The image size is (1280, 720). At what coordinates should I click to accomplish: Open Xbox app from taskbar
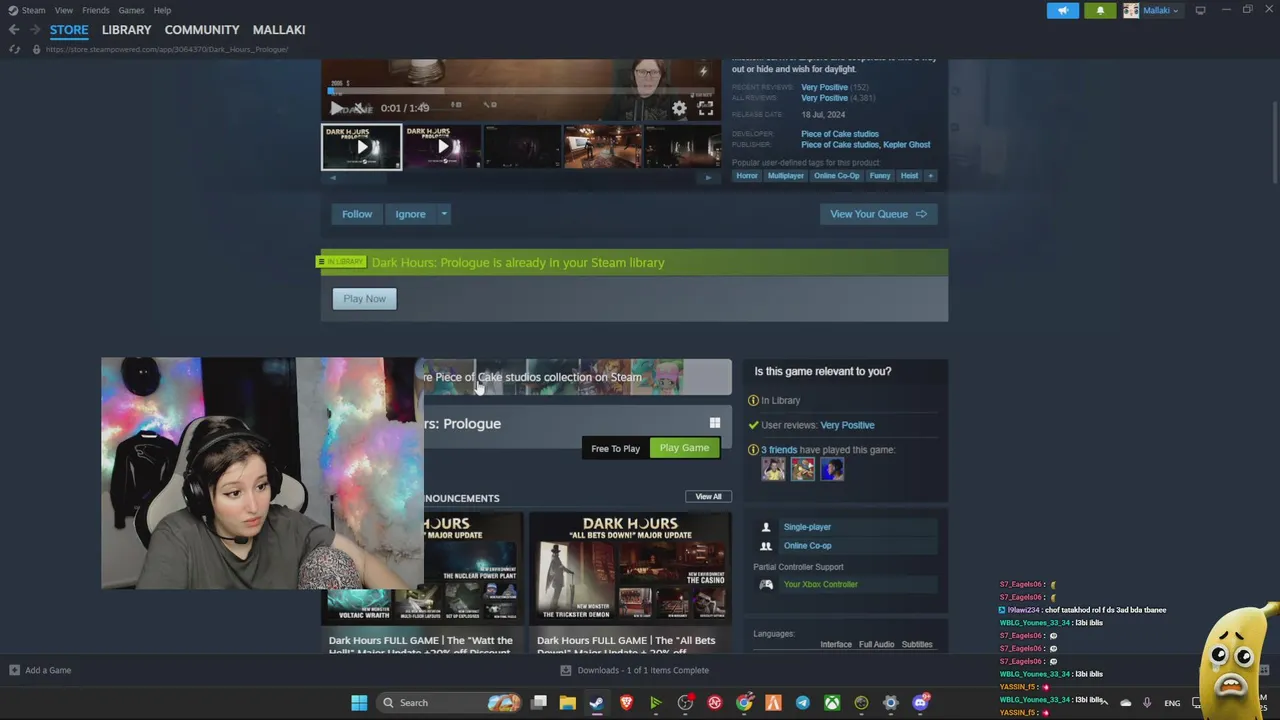click(x=832, y=703)
